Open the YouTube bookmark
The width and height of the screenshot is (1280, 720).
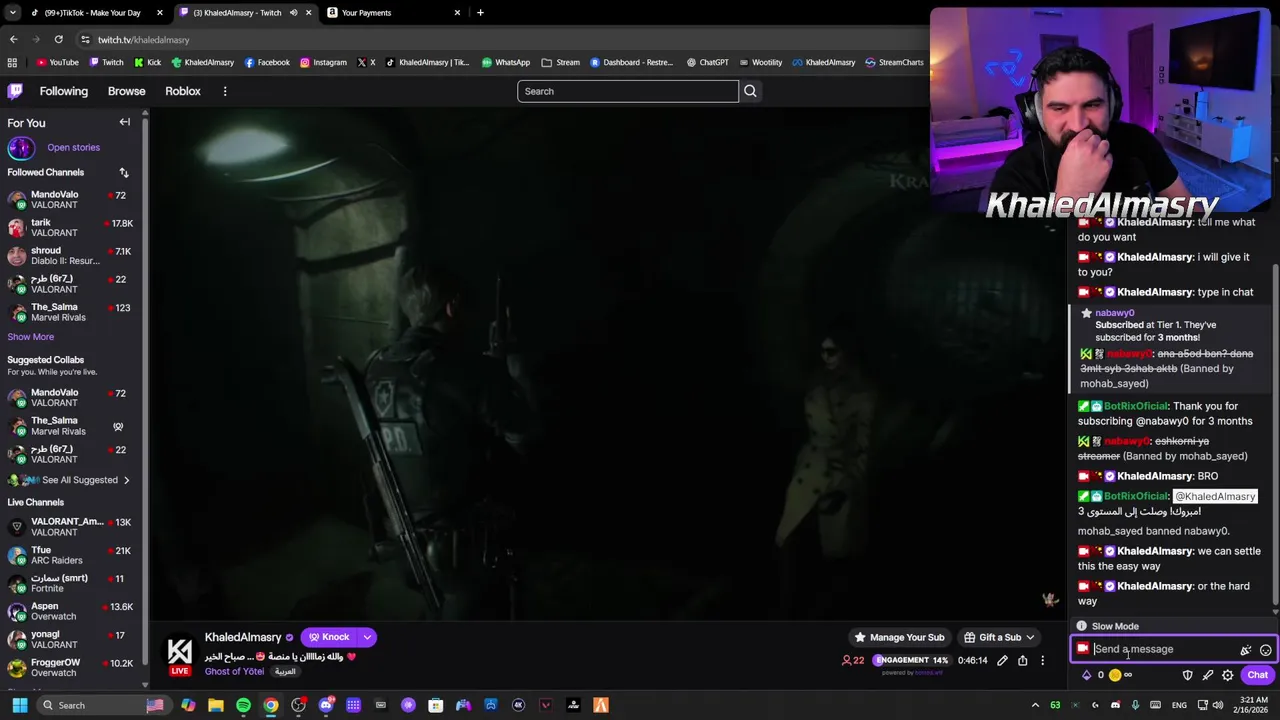click(57, 62)
